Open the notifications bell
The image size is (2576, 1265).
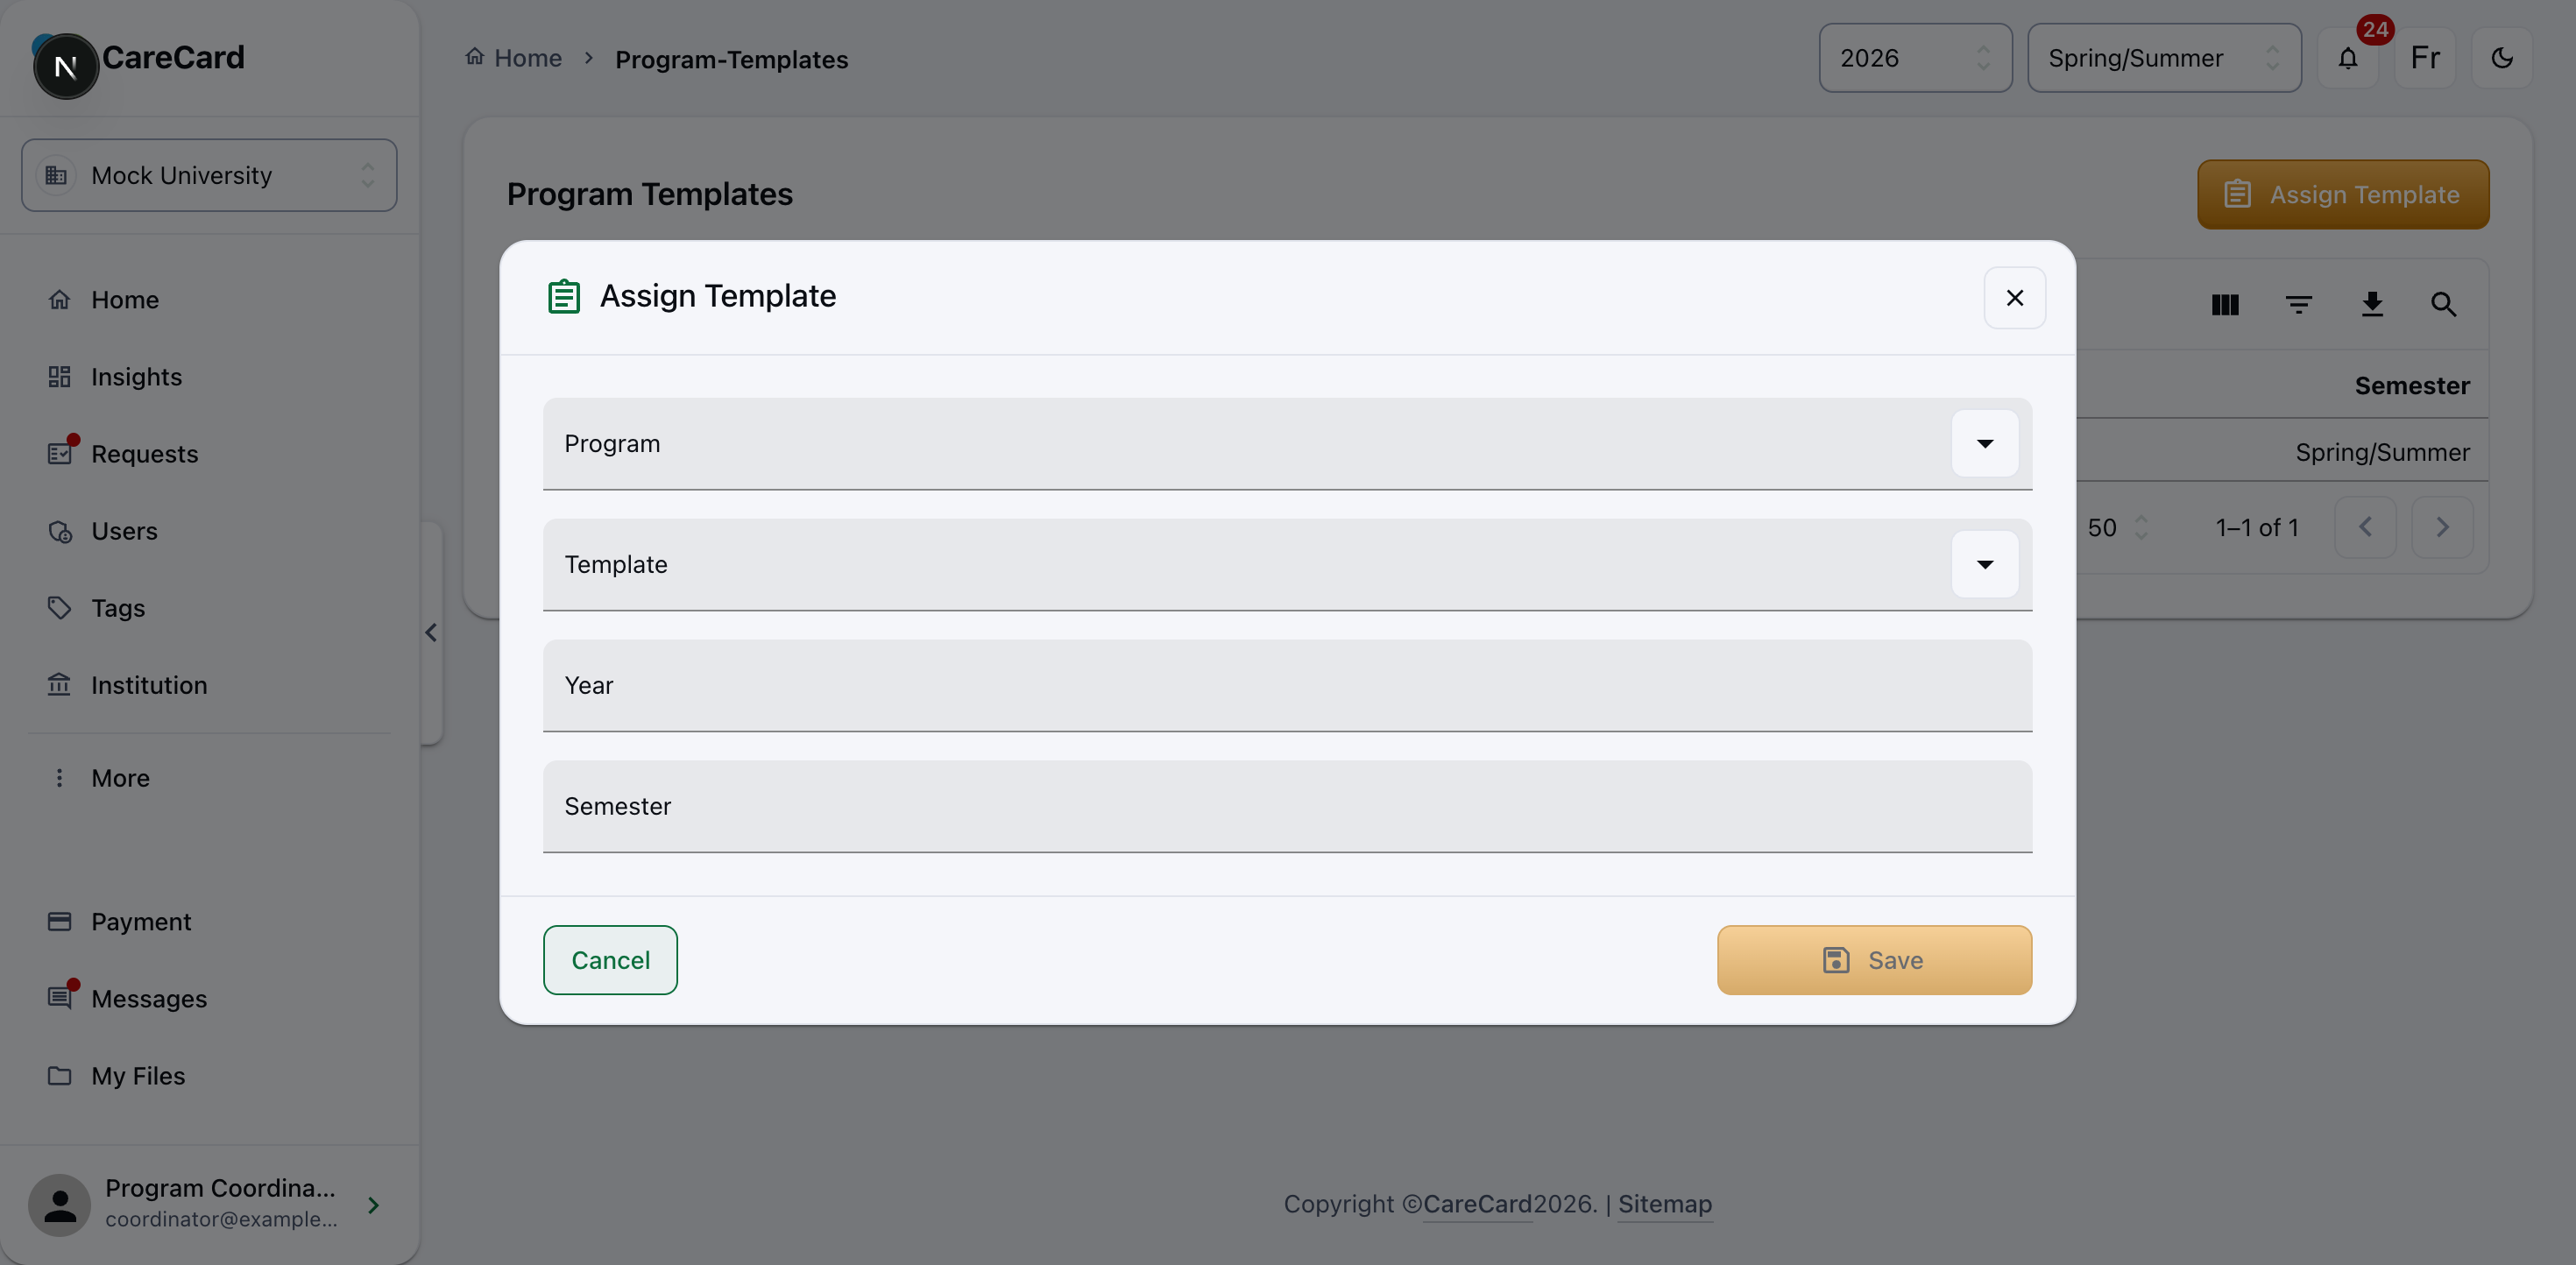2347,58
